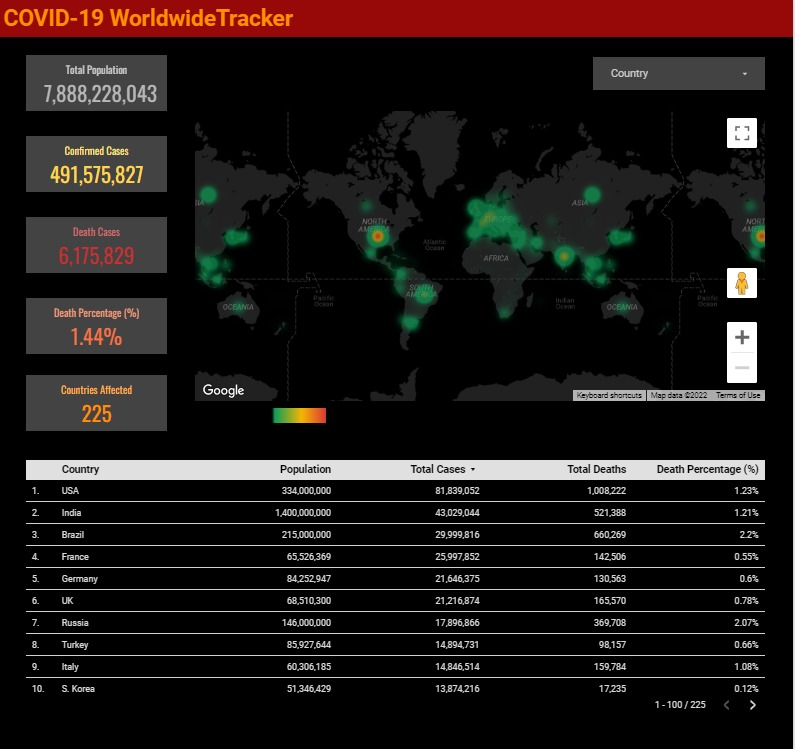
Task: Click Map data ©2022 label
Action: [678, 395]
